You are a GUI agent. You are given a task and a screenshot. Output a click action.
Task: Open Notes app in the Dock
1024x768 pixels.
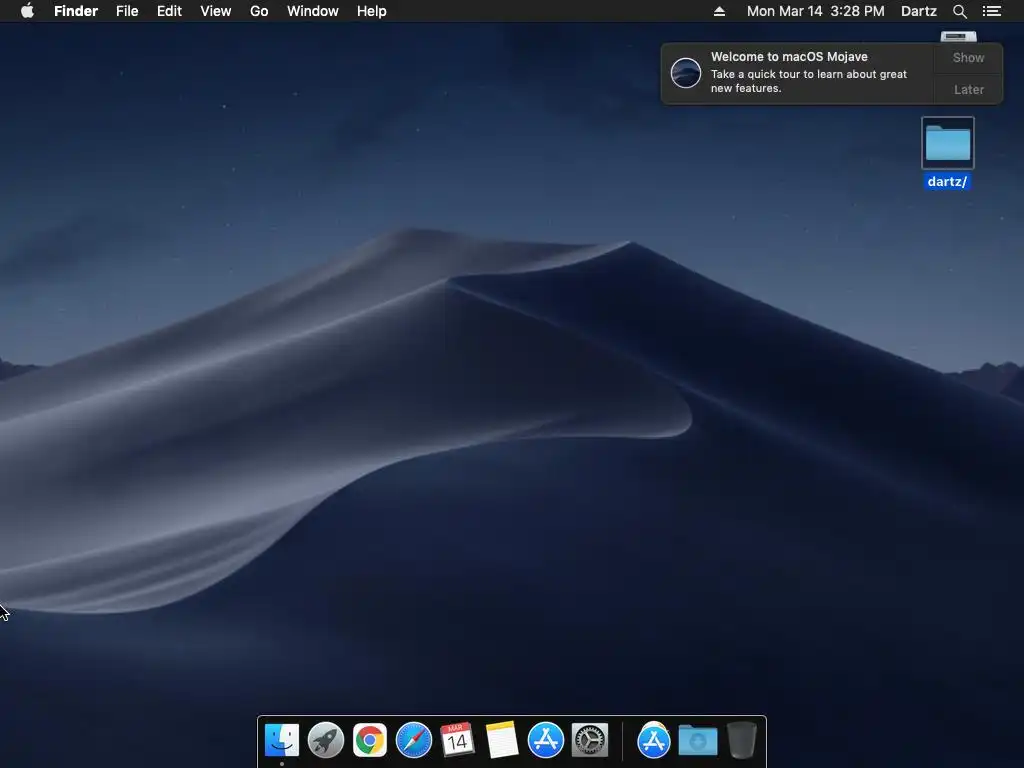(x=502, y=740)
